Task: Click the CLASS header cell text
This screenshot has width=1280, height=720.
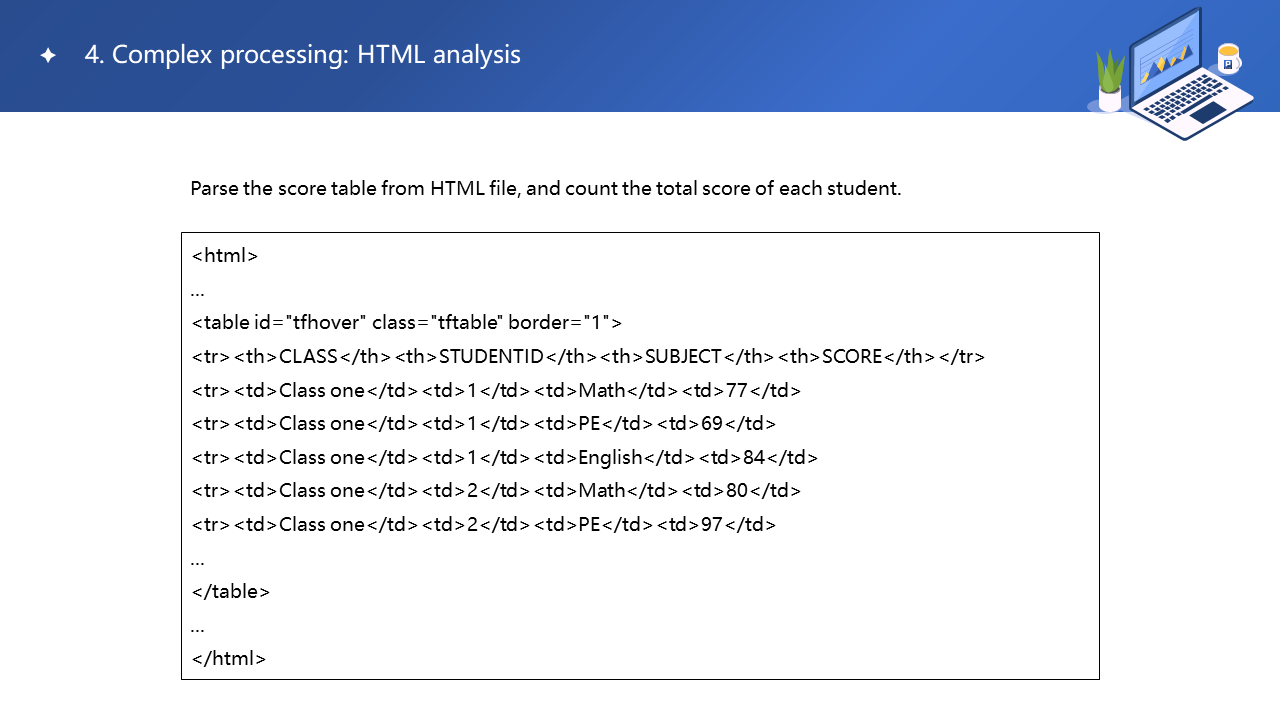Action: [x=308, y=356]
